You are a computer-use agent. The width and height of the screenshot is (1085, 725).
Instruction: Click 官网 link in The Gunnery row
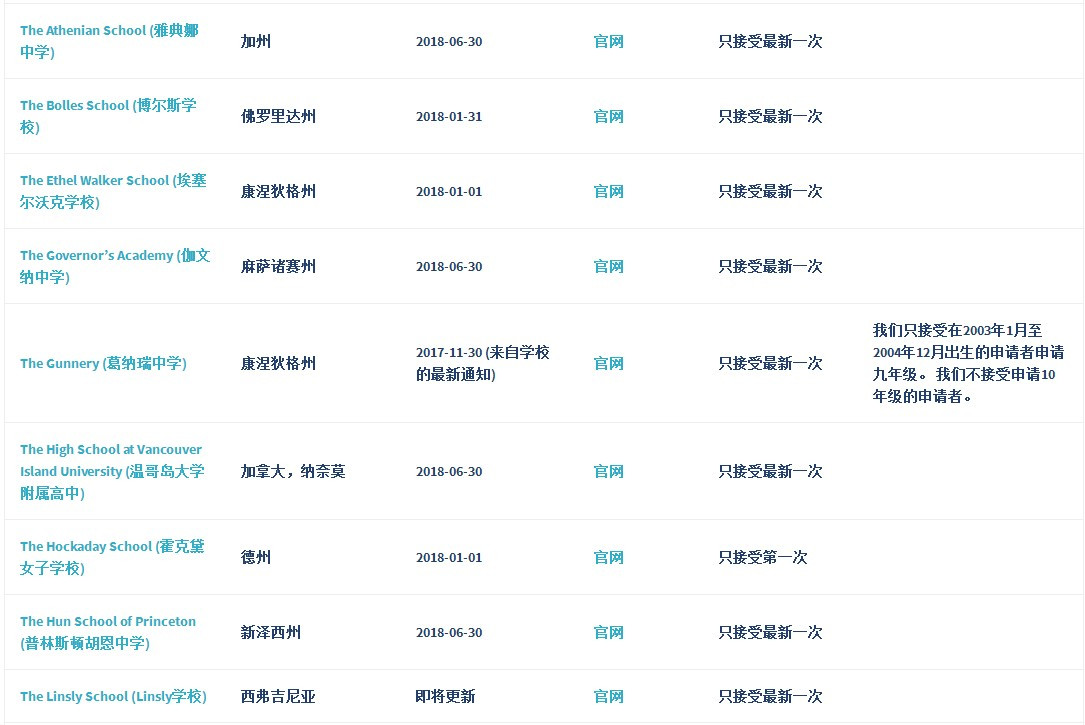pyautogui.click(x=608, y=363)
